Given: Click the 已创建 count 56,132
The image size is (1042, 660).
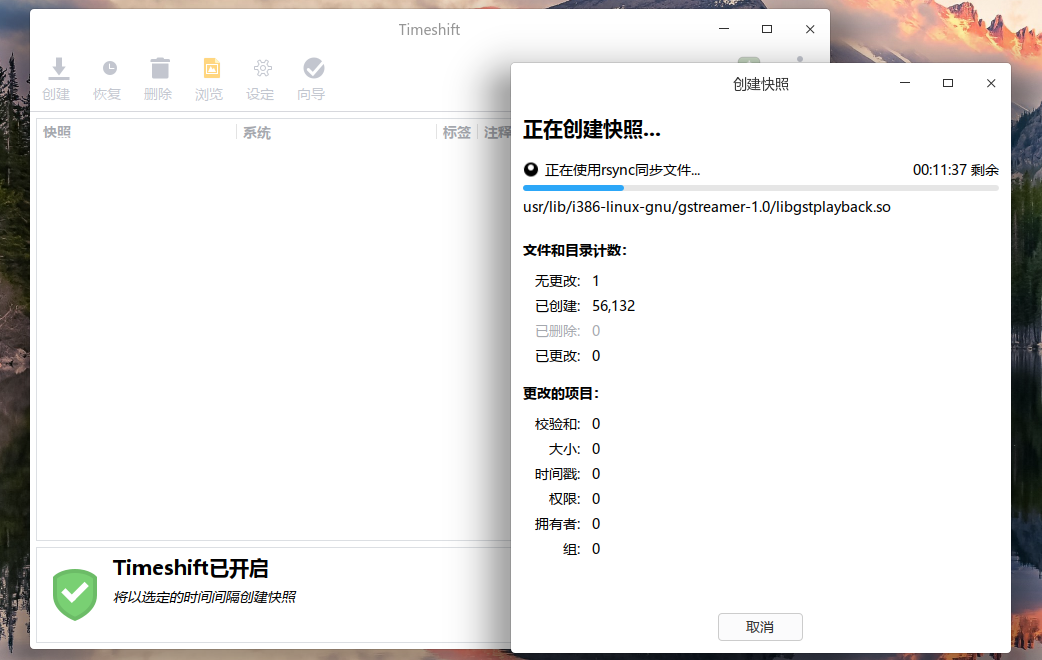Looking at the screenshot, I should (613, 306).
